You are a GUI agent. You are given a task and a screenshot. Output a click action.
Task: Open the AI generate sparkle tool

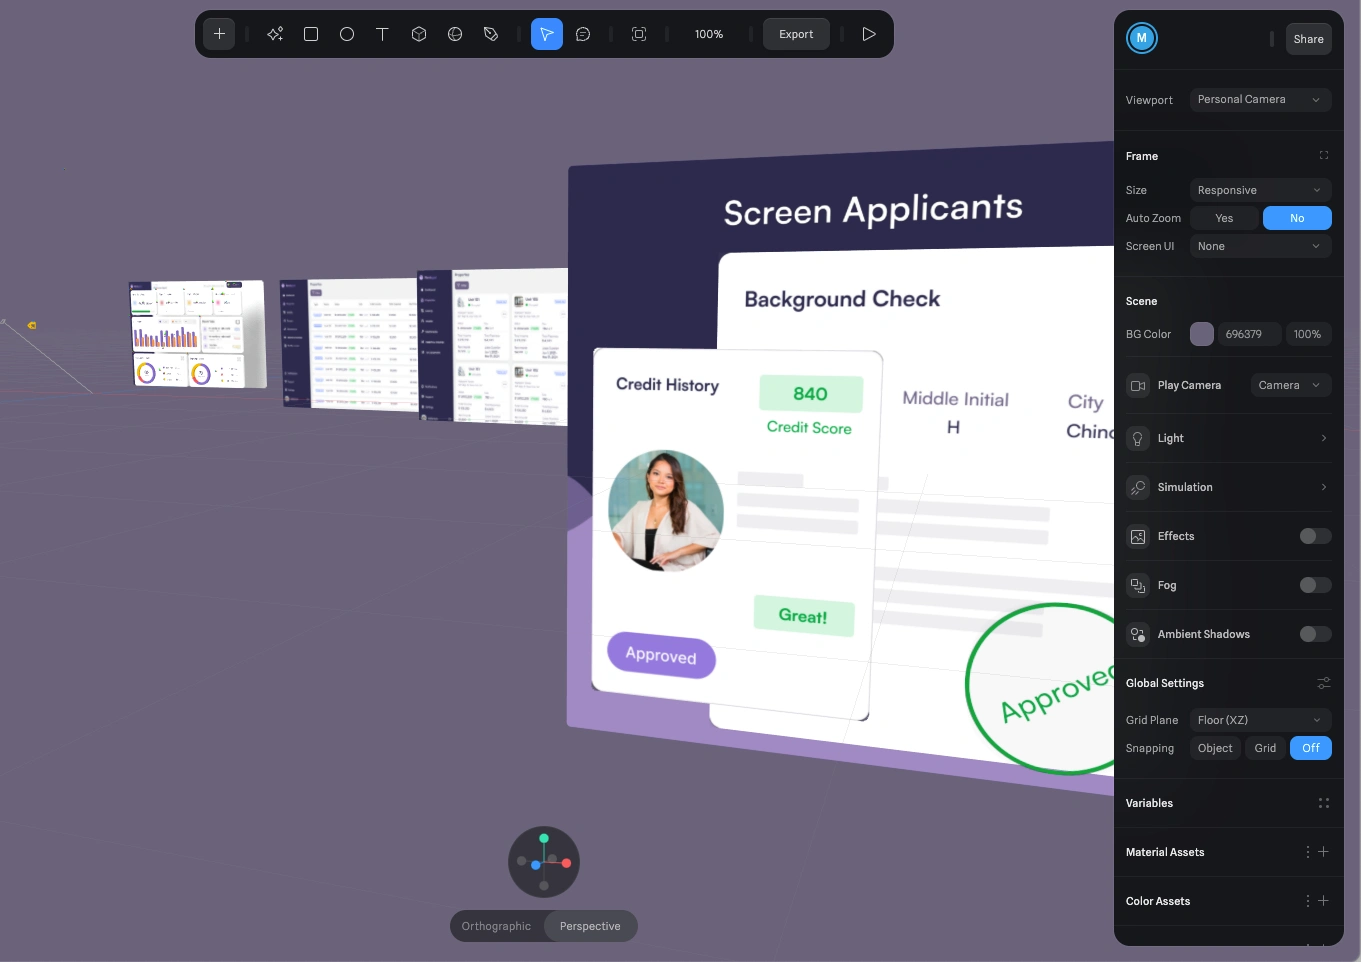pos(275,34)
